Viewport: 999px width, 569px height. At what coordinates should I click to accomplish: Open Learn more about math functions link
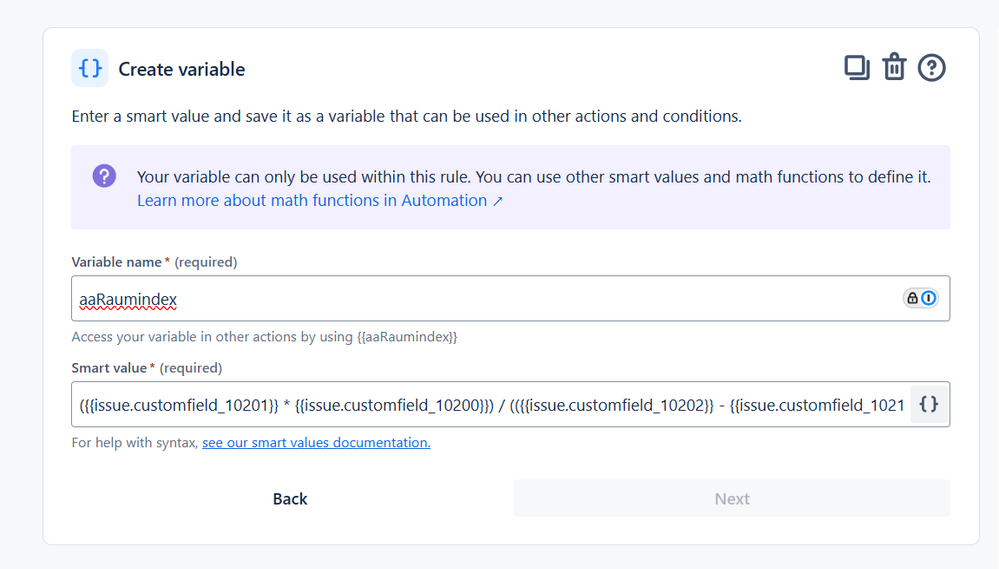click(x=320, y=200)
